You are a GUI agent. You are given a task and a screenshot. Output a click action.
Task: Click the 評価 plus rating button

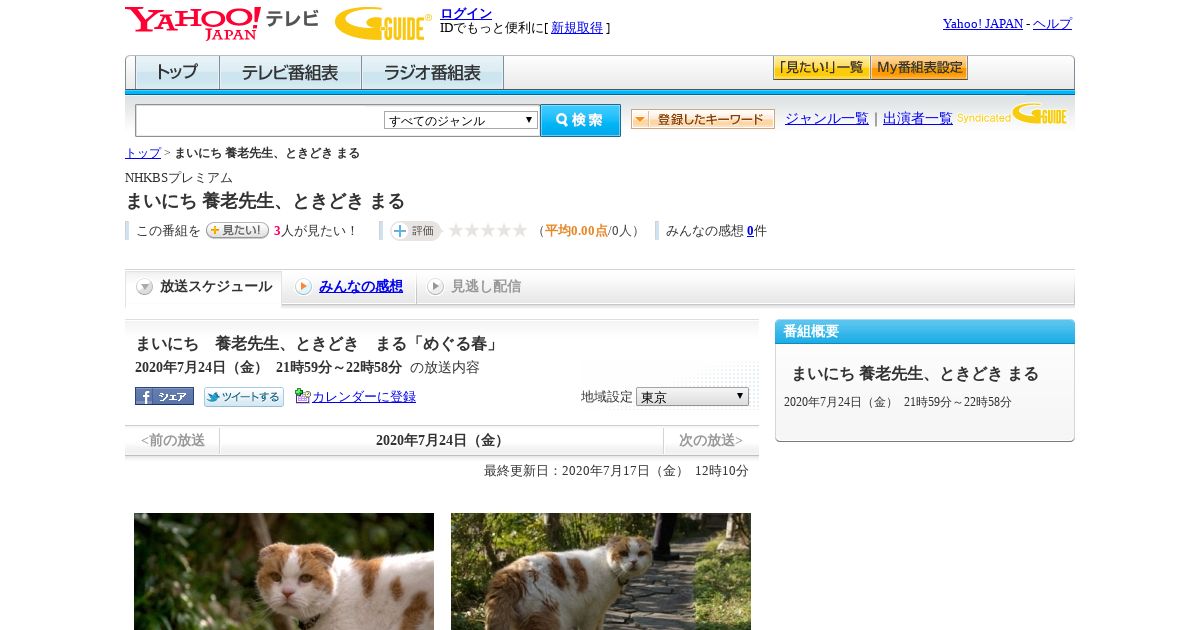[x=415, y=231]
